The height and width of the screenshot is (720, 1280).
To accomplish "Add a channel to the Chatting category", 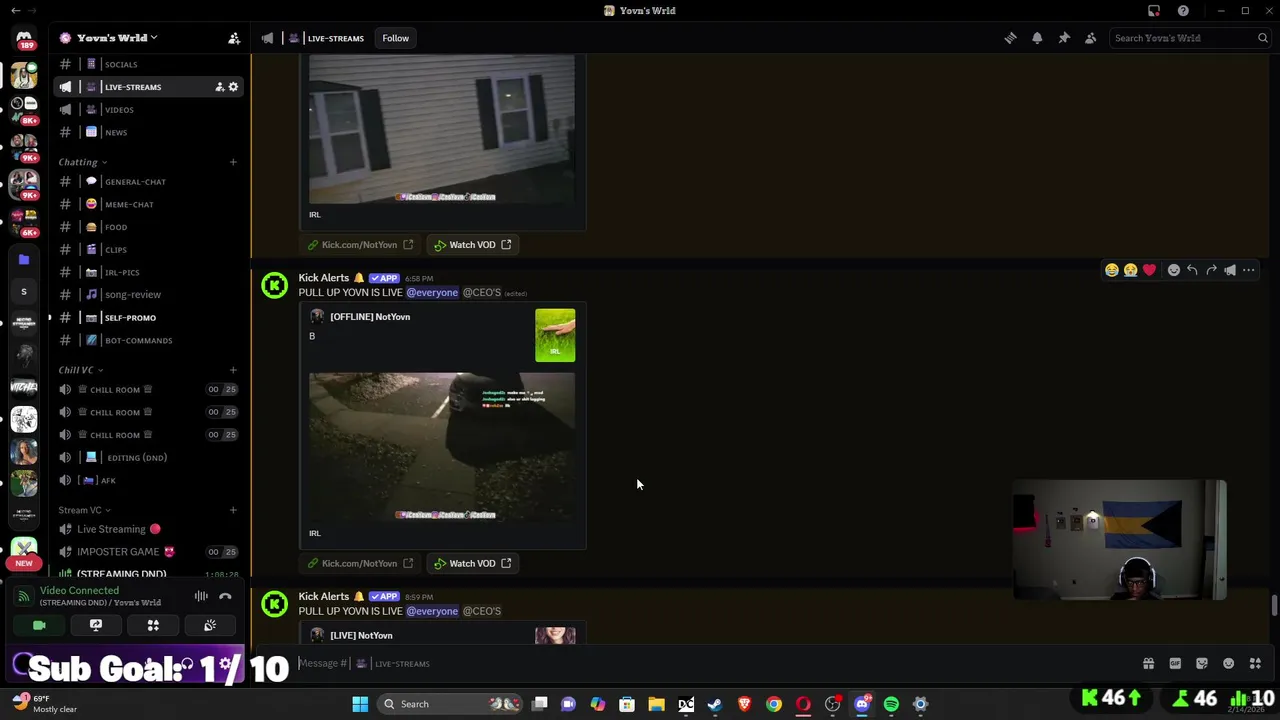I will (233, 162).
